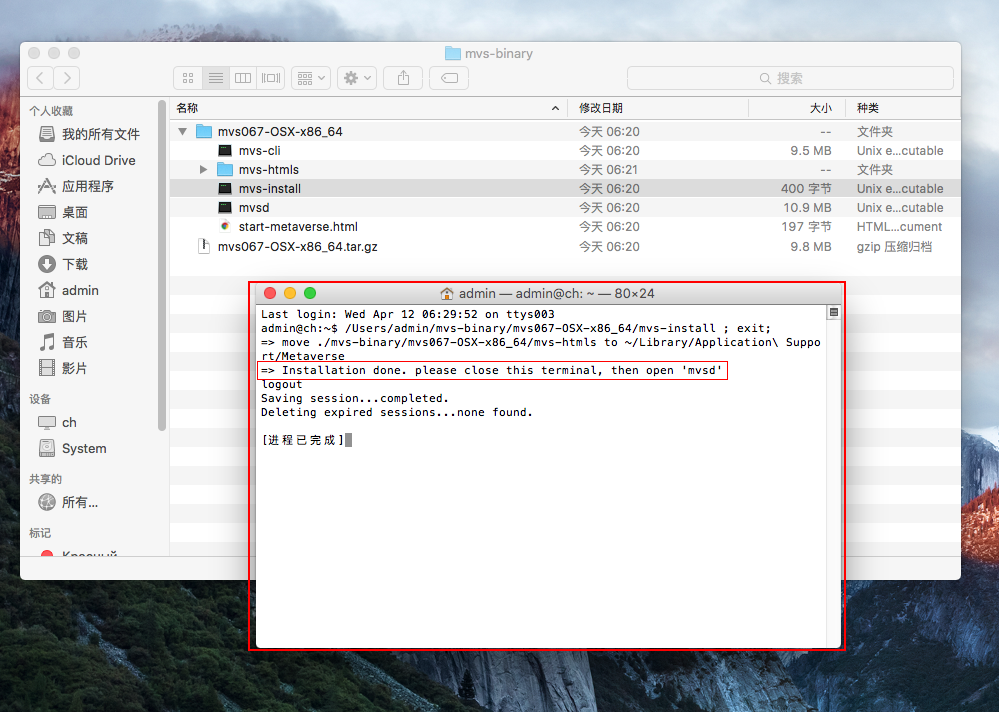Select the mvs-cli file
Screen dimensions: 999x712
tap(565, 151)
